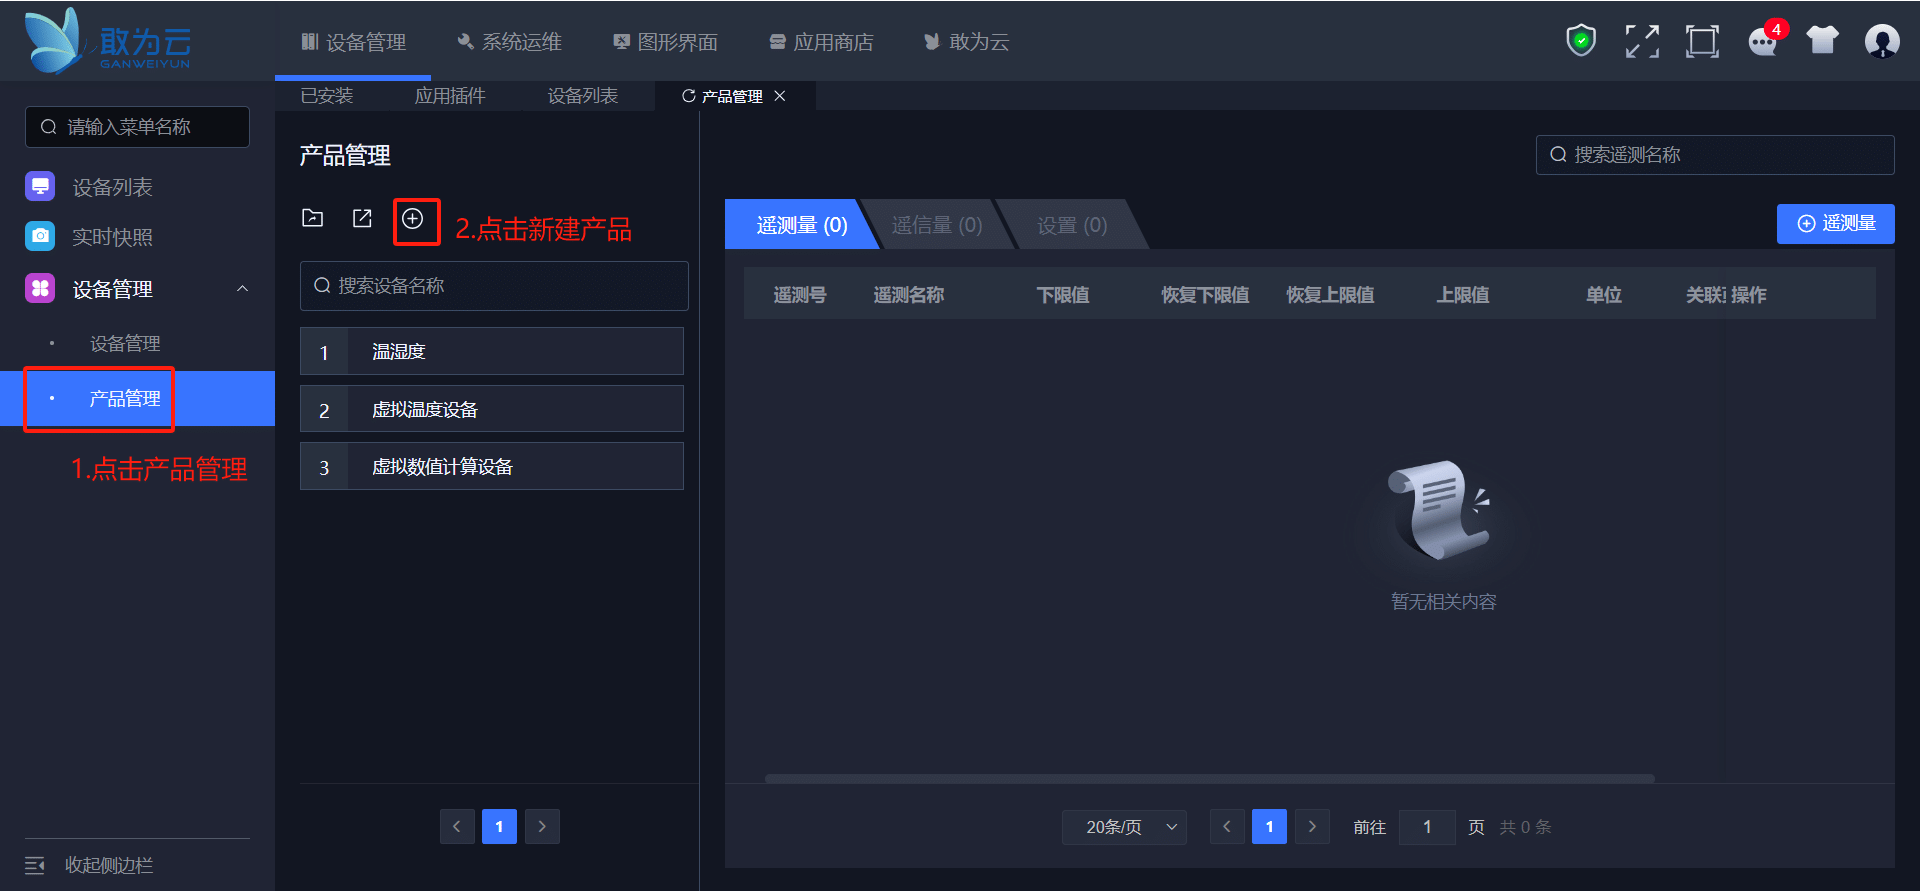
Task: Open 系统运维 top menu
Action: [x=509, y=42]
